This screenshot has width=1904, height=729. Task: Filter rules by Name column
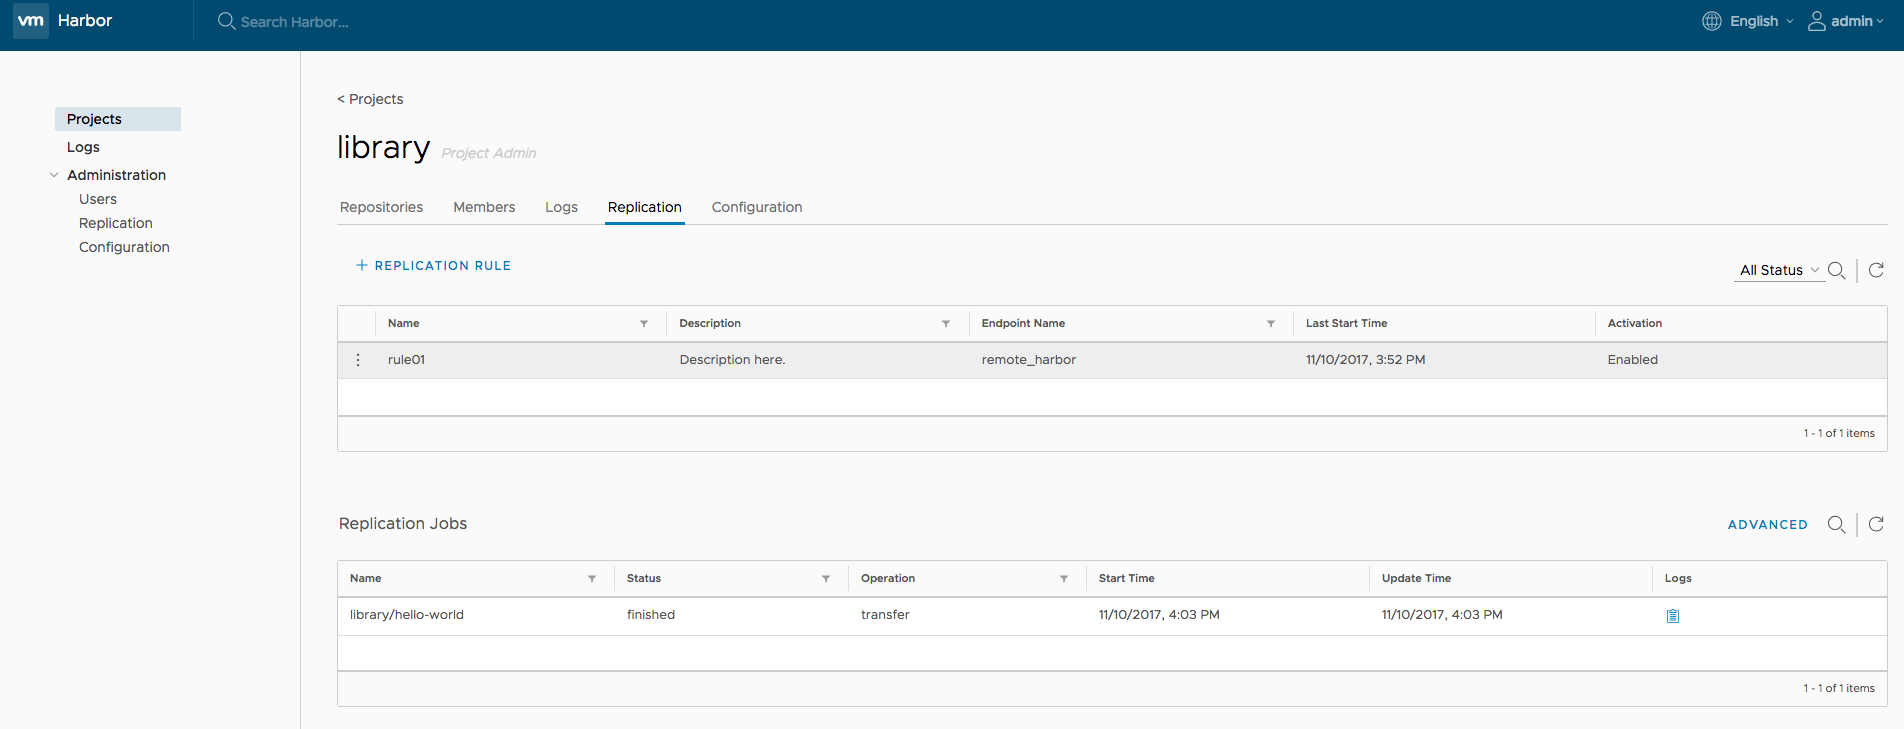pos(644,324)
